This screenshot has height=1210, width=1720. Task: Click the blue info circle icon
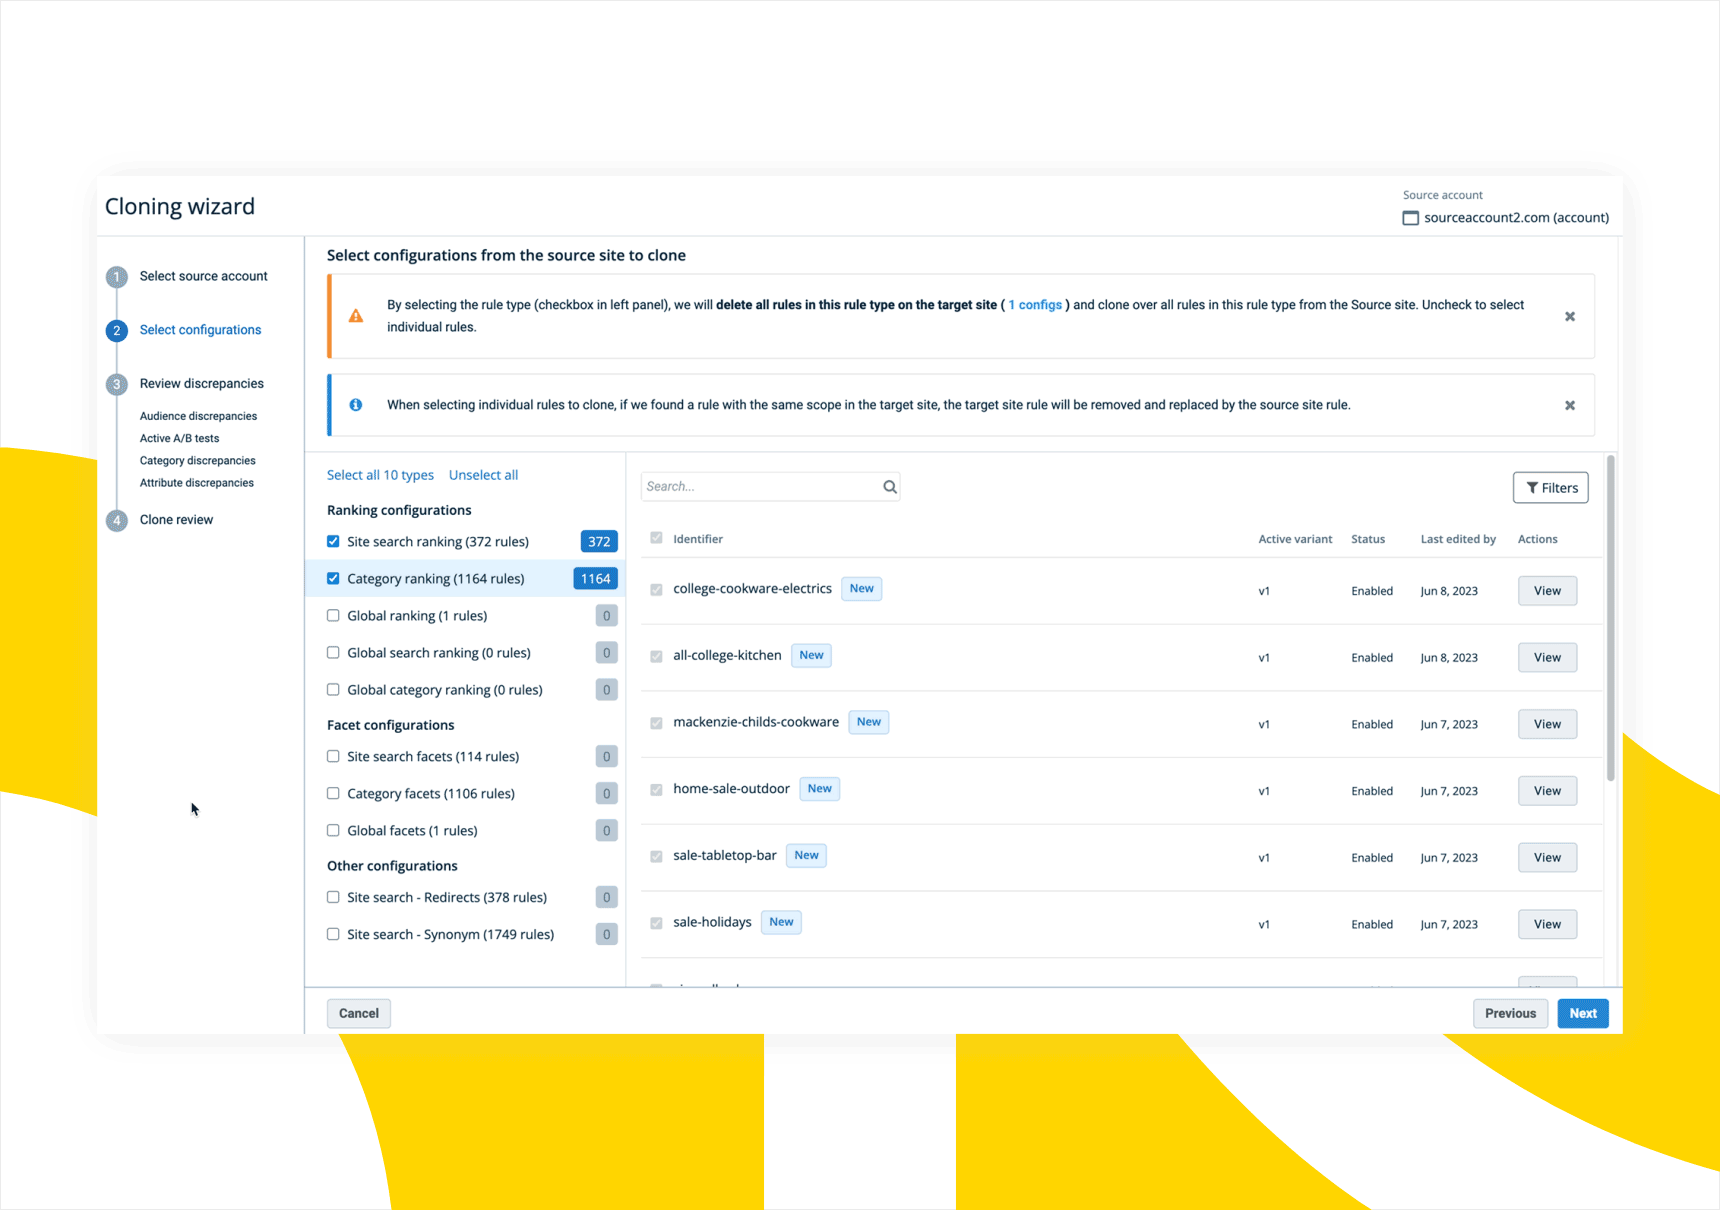pos(356,405)
